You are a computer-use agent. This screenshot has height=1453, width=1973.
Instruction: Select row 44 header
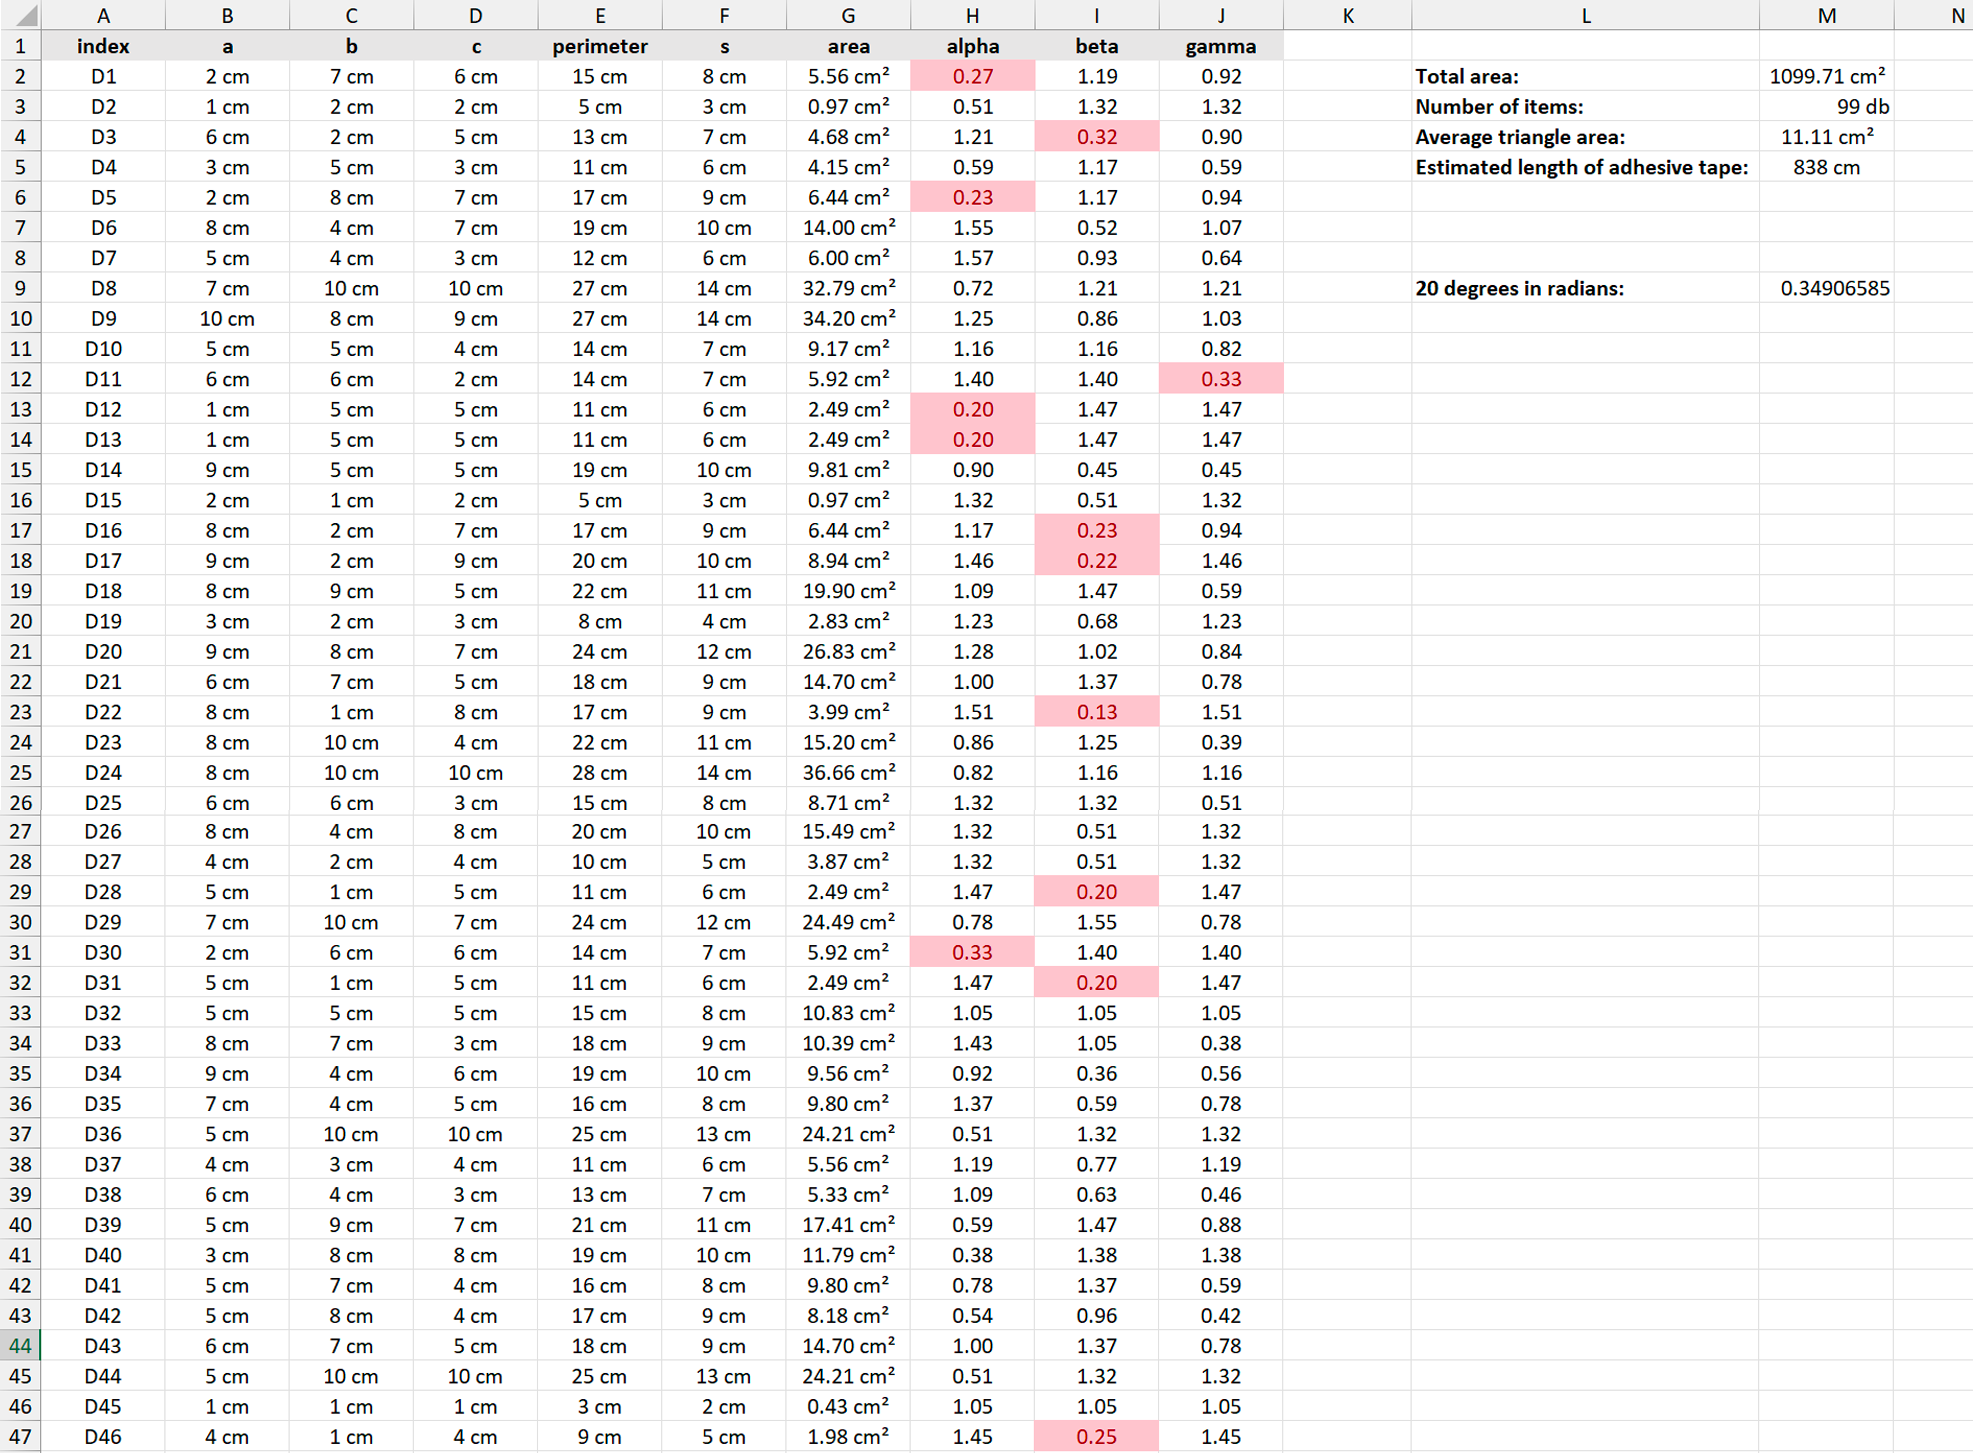coord(20,1346)
